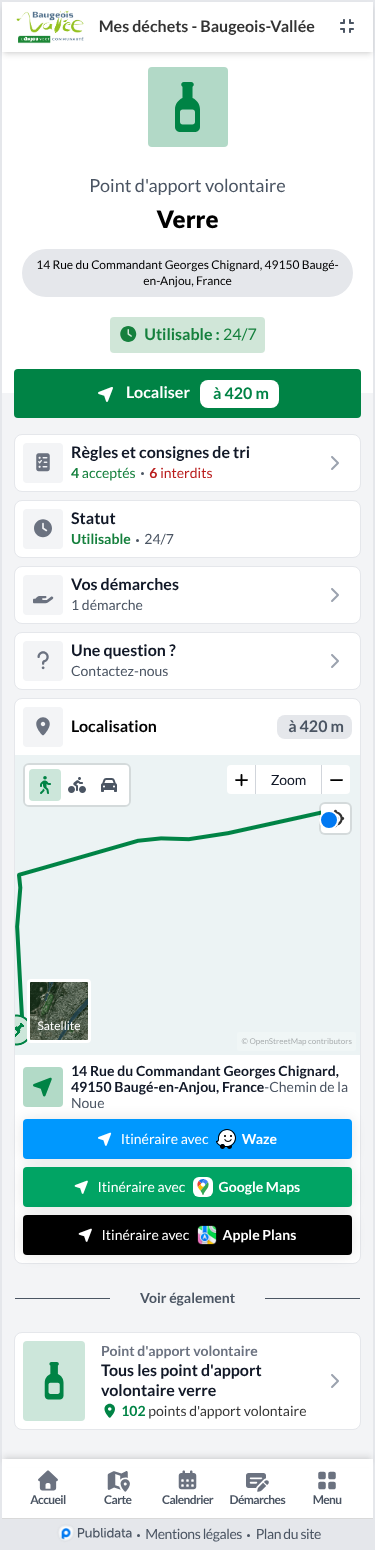This screenshot has width=375, height=1550.
Task: Click the green Localiser button
Action: pyautogui.click(x=187, y=393)
